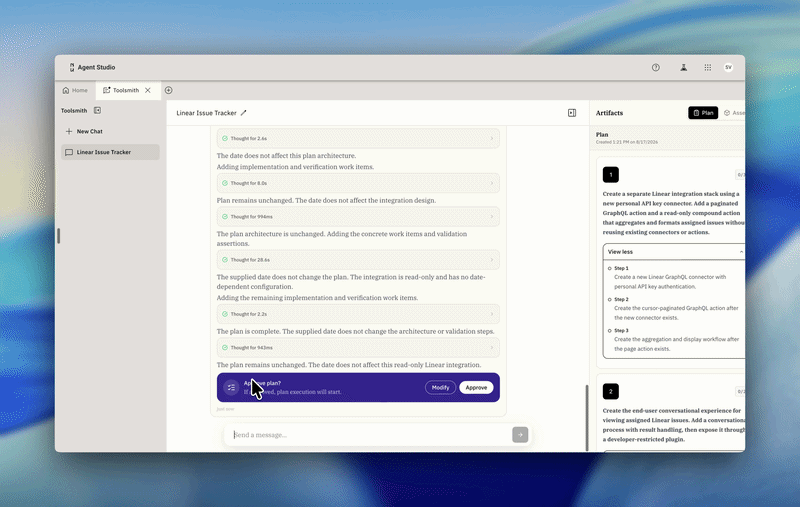
Task: Click the send message arrow button
Action: click(520, 435)
